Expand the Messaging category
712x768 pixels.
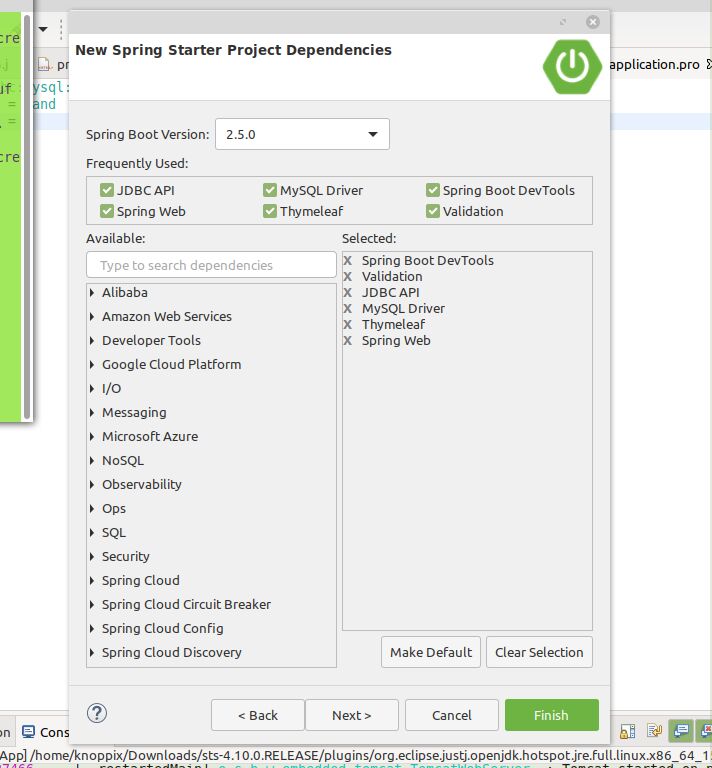(92, 413)
